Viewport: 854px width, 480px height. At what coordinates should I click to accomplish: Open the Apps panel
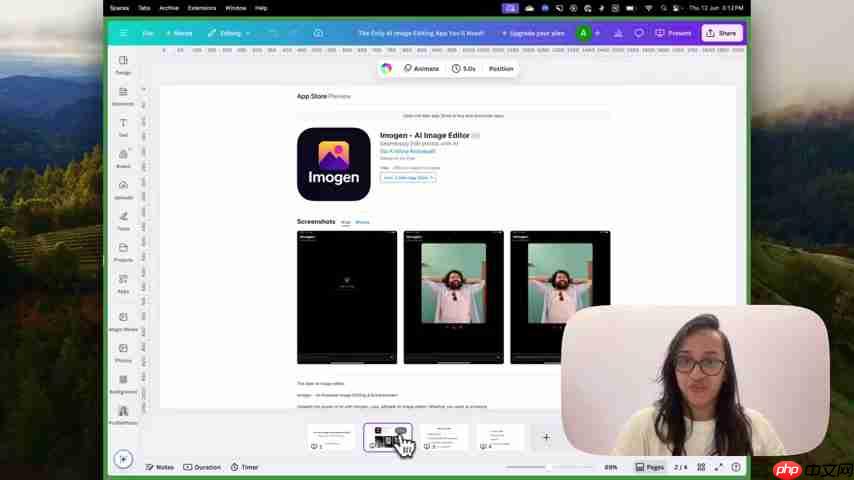123,283
